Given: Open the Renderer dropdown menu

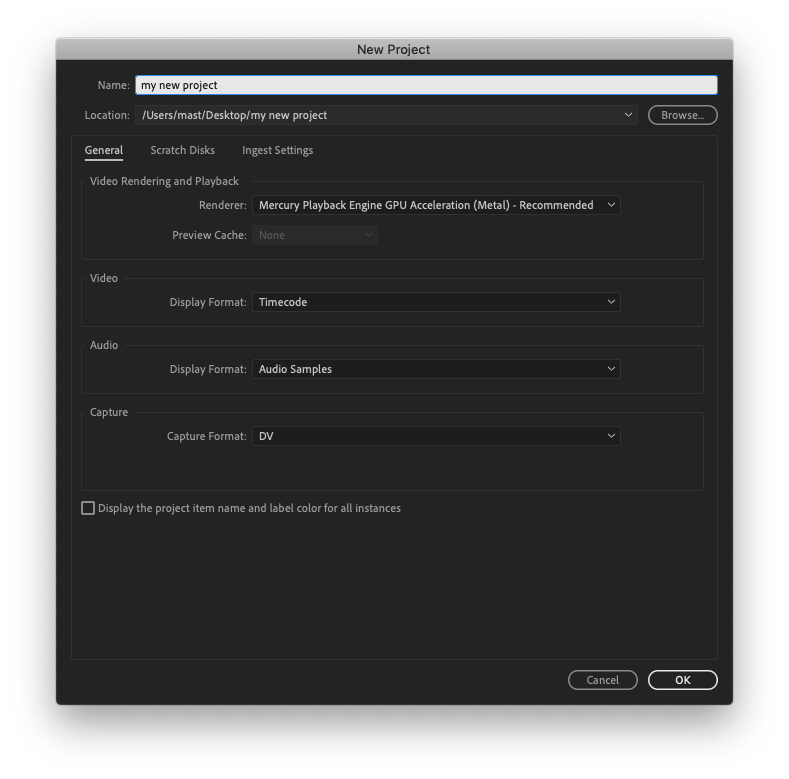Looking at the screenshot, I should (x=435, y=205).
